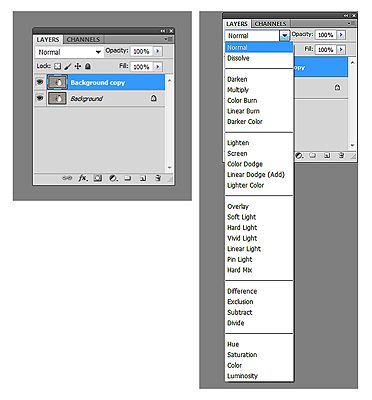Screen dimensions: 372x400
Task: Click Opacity value field in left panel
Action: coord(141,51)
